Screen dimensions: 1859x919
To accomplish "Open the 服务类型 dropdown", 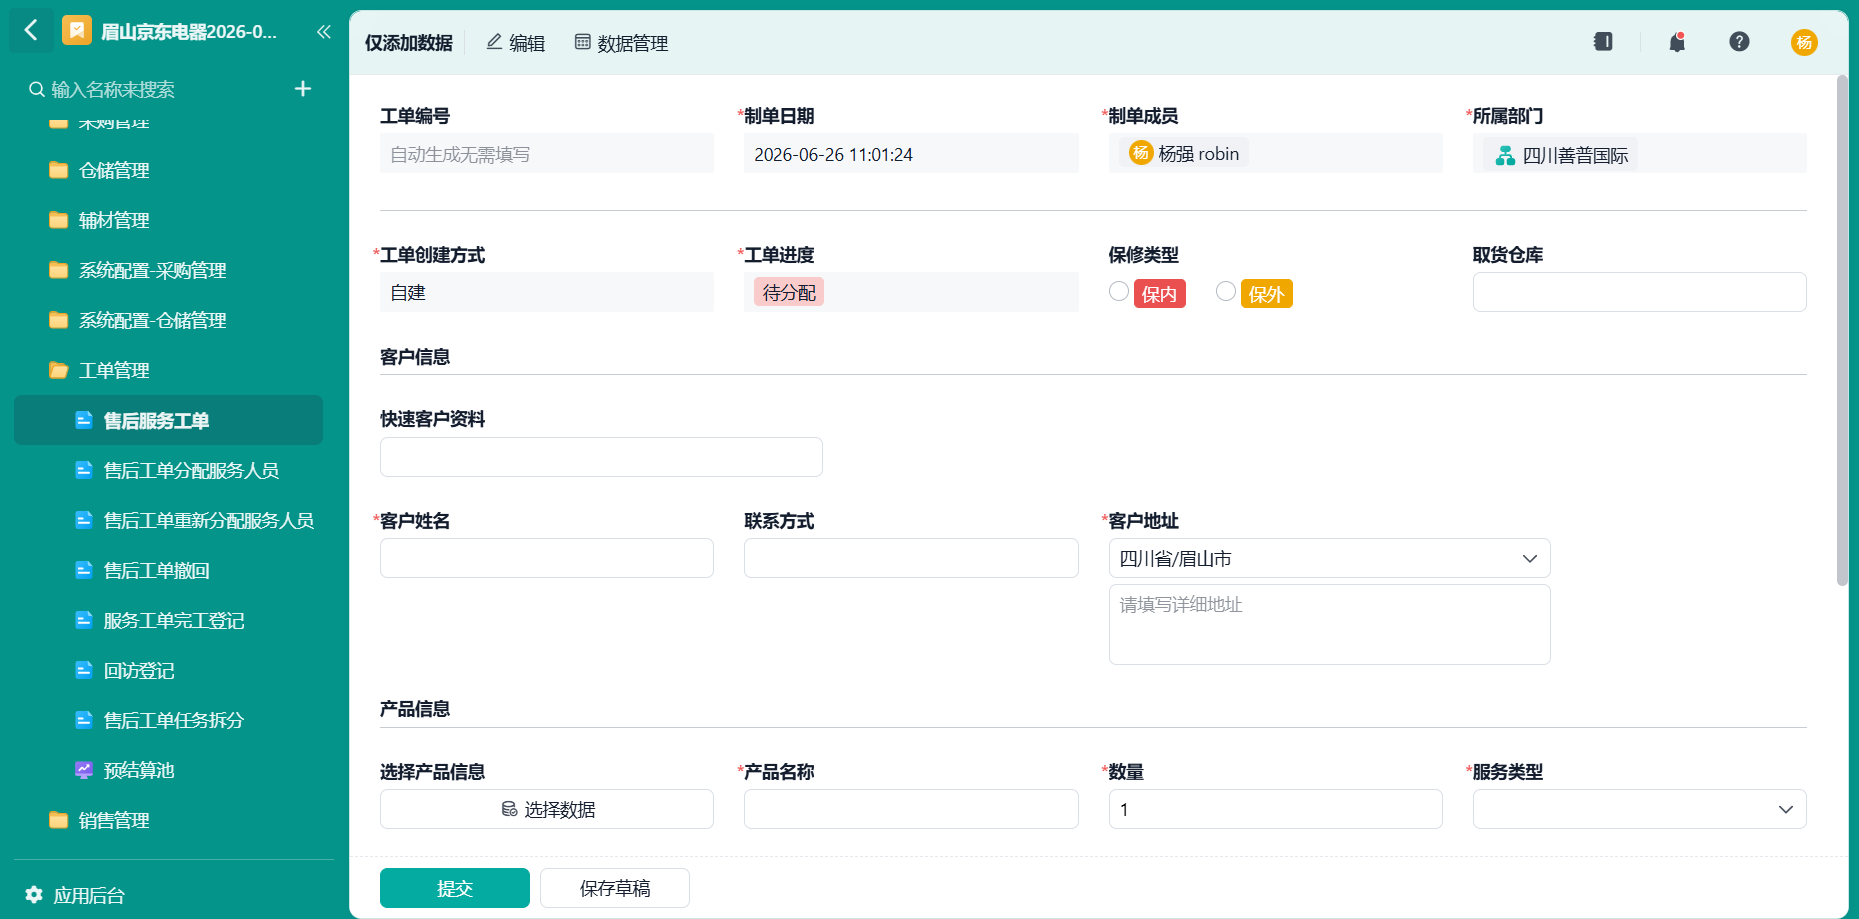I will 1639,809.
